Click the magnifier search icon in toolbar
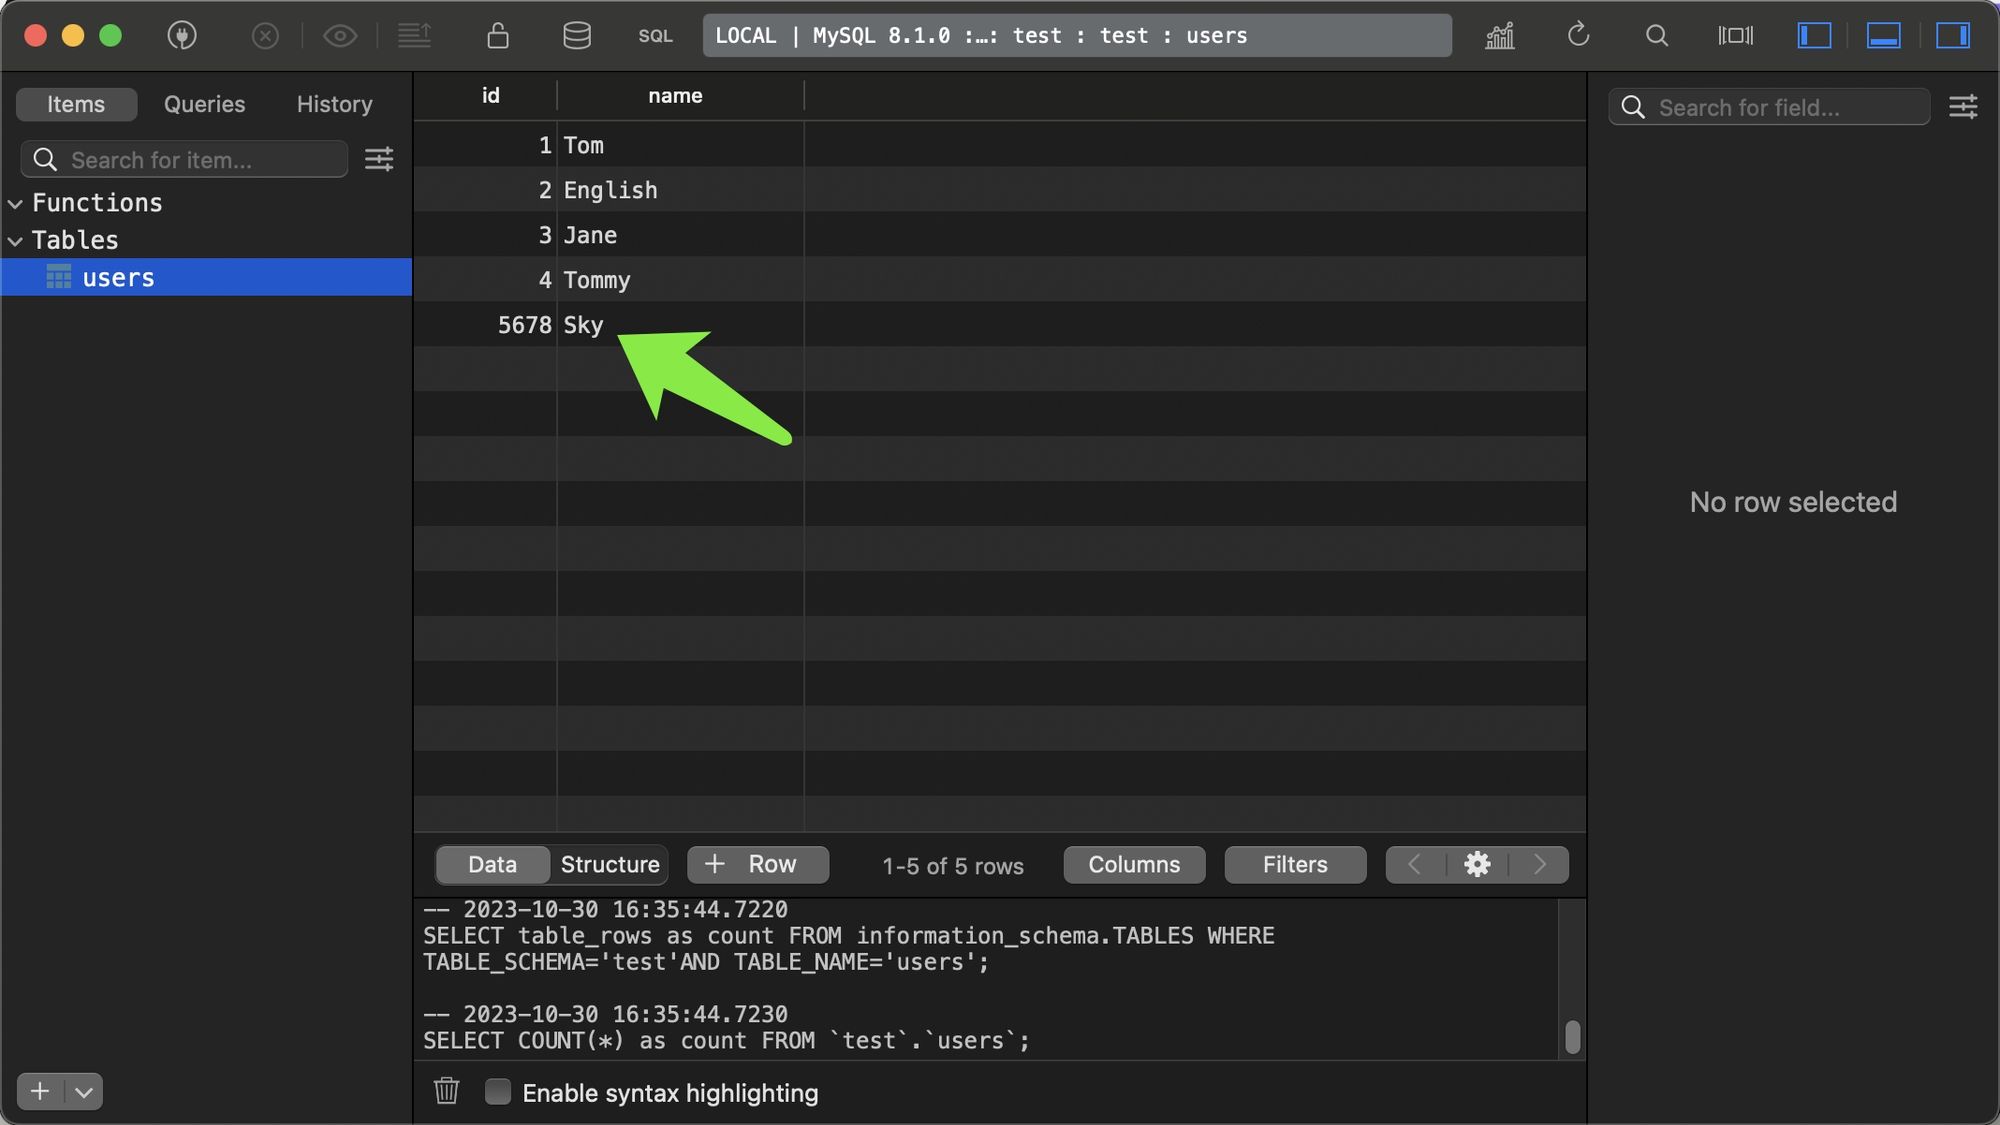The image size is (2000, 1125). pos(1656,36)
